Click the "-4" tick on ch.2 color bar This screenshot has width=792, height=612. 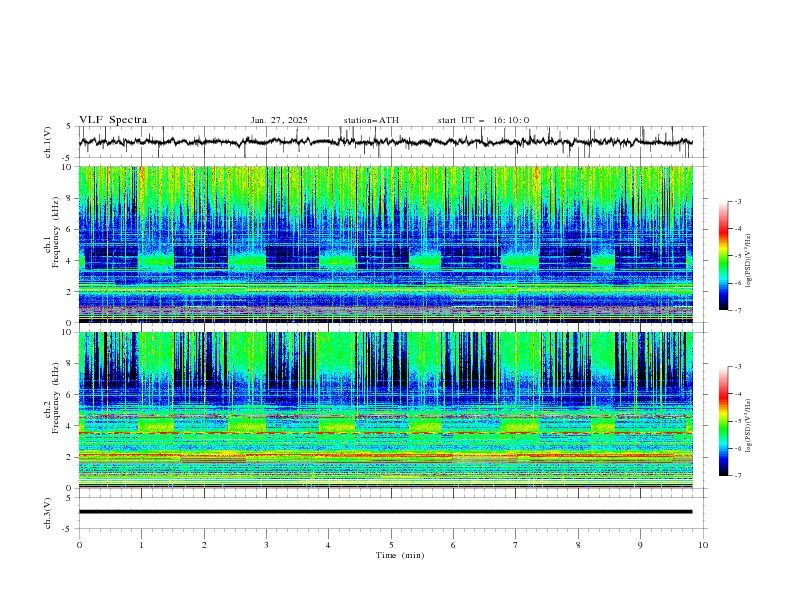[738, 394]
